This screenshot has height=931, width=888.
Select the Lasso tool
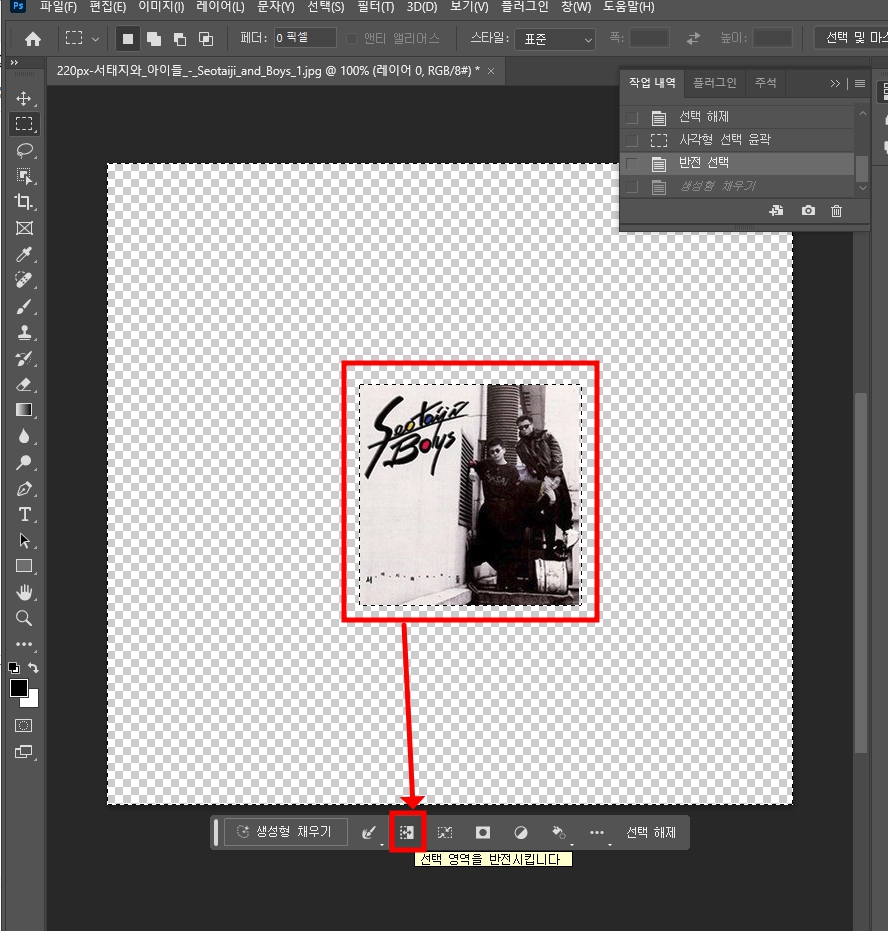click(24, 150)
